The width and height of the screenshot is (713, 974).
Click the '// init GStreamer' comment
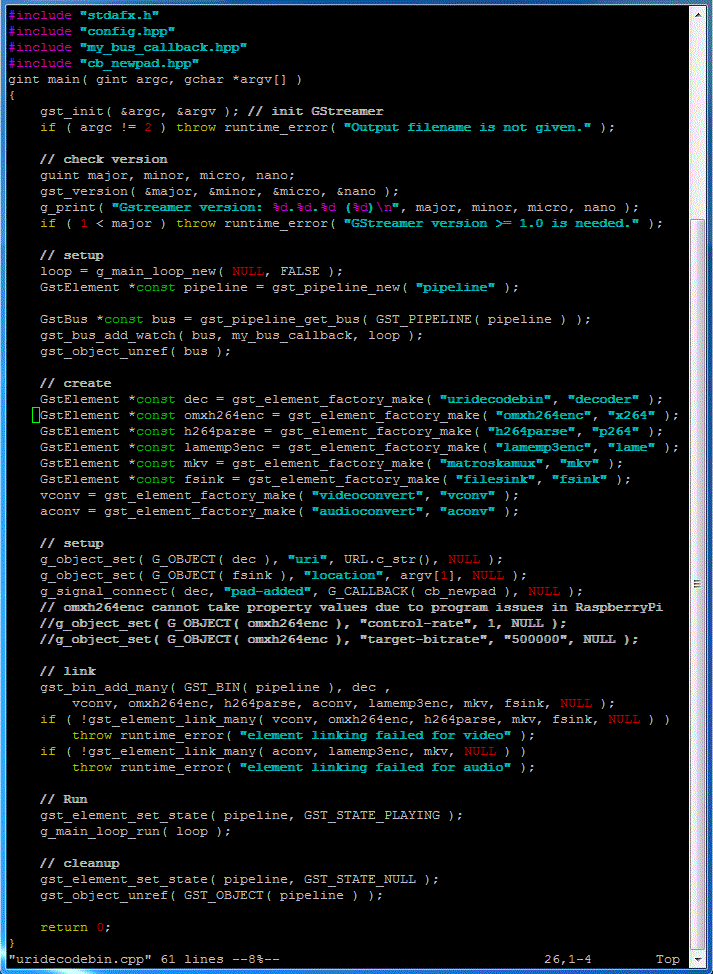(x=316, y=112)
